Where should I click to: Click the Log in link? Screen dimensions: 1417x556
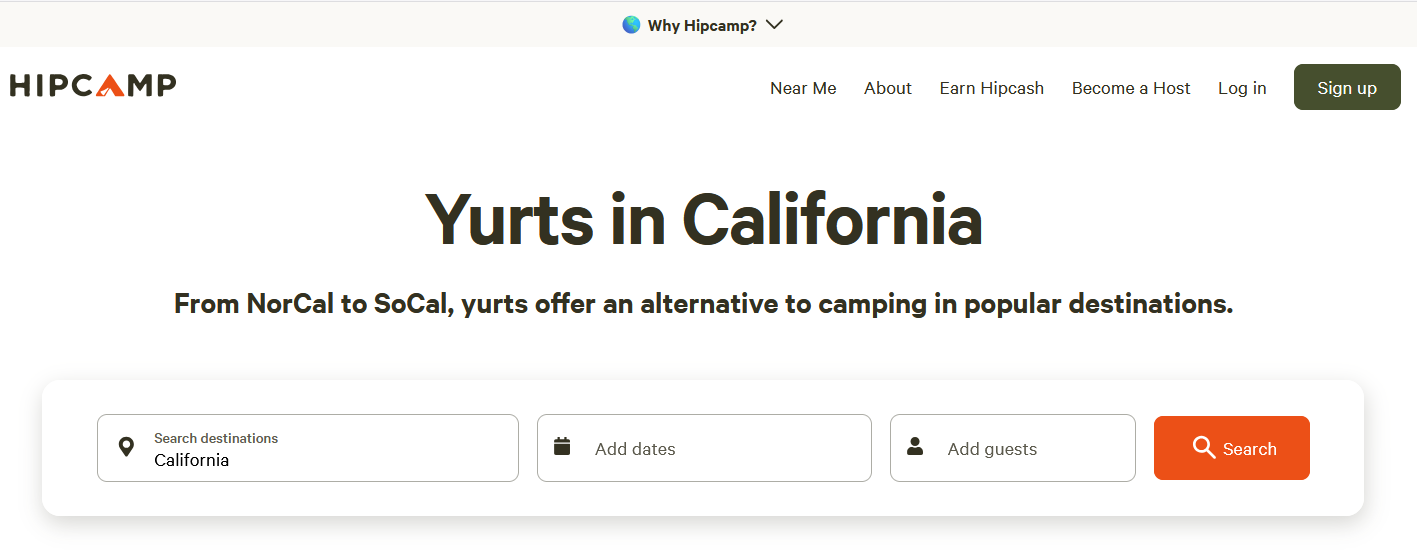click(1242, 88)
